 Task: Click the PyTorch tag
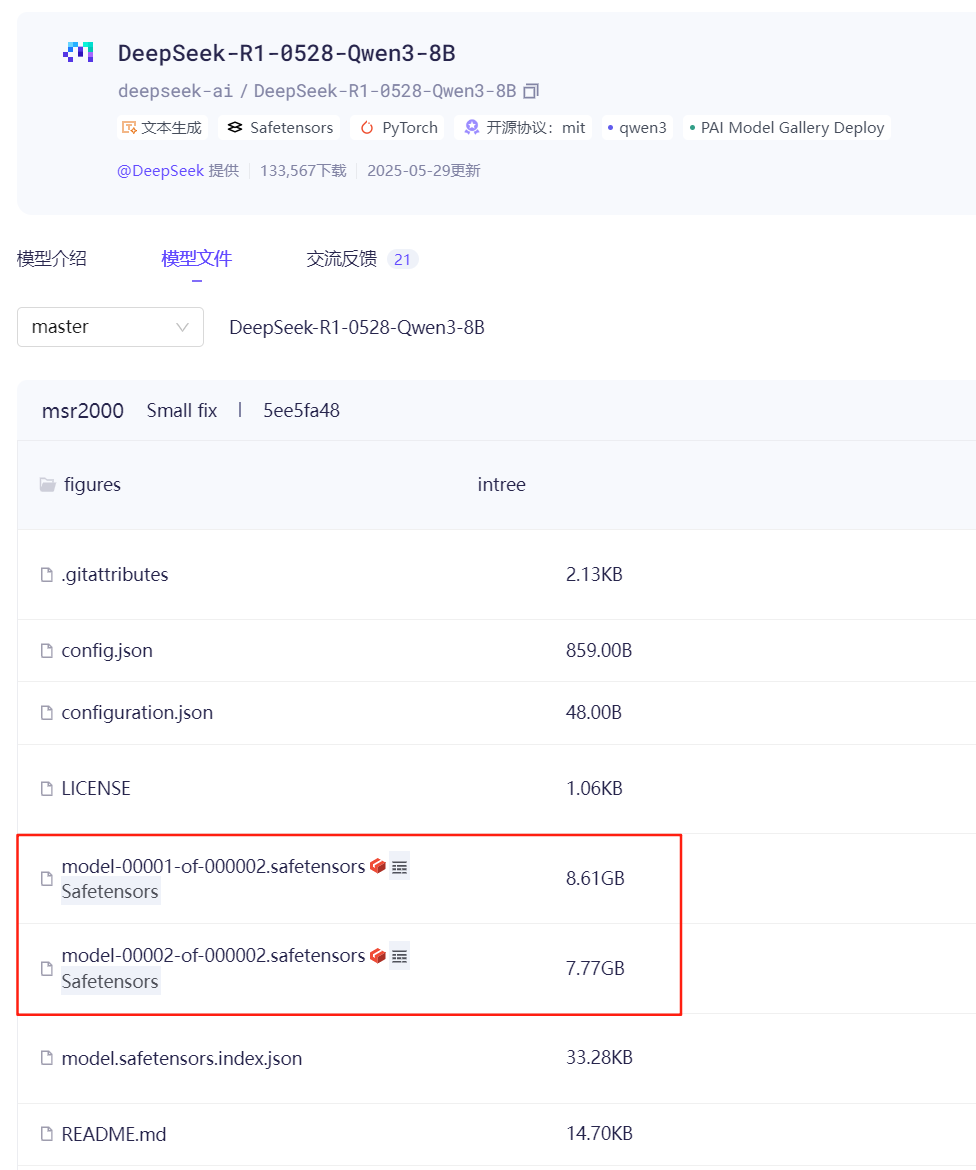coord(398,128)
